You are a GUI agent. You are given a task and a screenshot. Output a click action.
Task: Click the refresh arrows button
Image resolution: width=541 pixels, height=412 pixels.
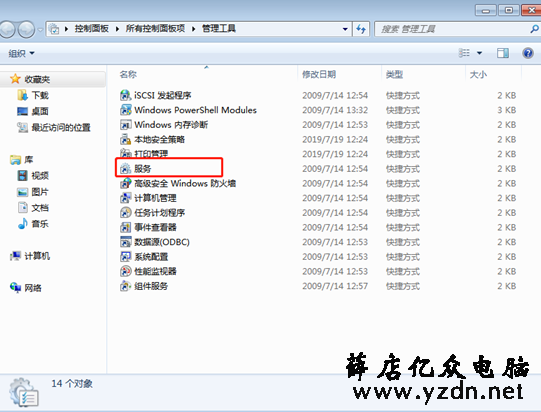(x=361, y=29)
